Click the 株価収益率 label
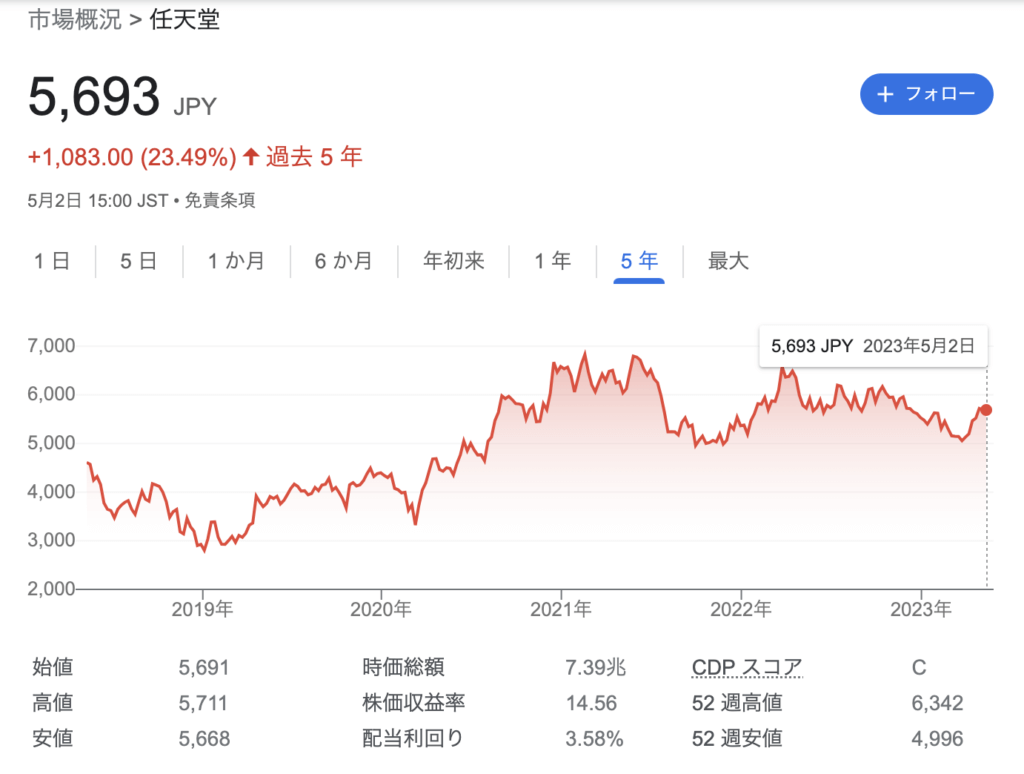This screenshot has height=774, width=1024. click(414, 702)
